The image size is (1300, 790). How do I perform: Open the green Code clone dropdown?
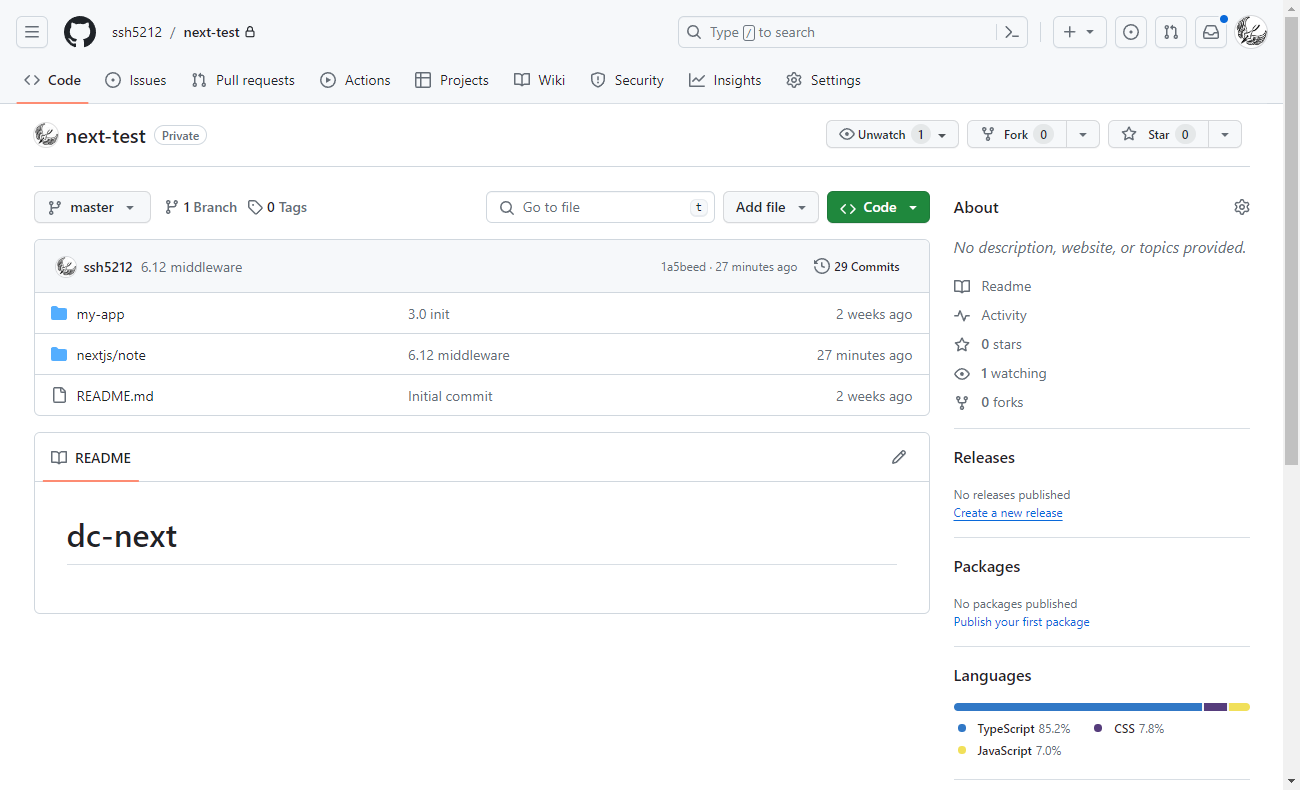click(878, 207)
